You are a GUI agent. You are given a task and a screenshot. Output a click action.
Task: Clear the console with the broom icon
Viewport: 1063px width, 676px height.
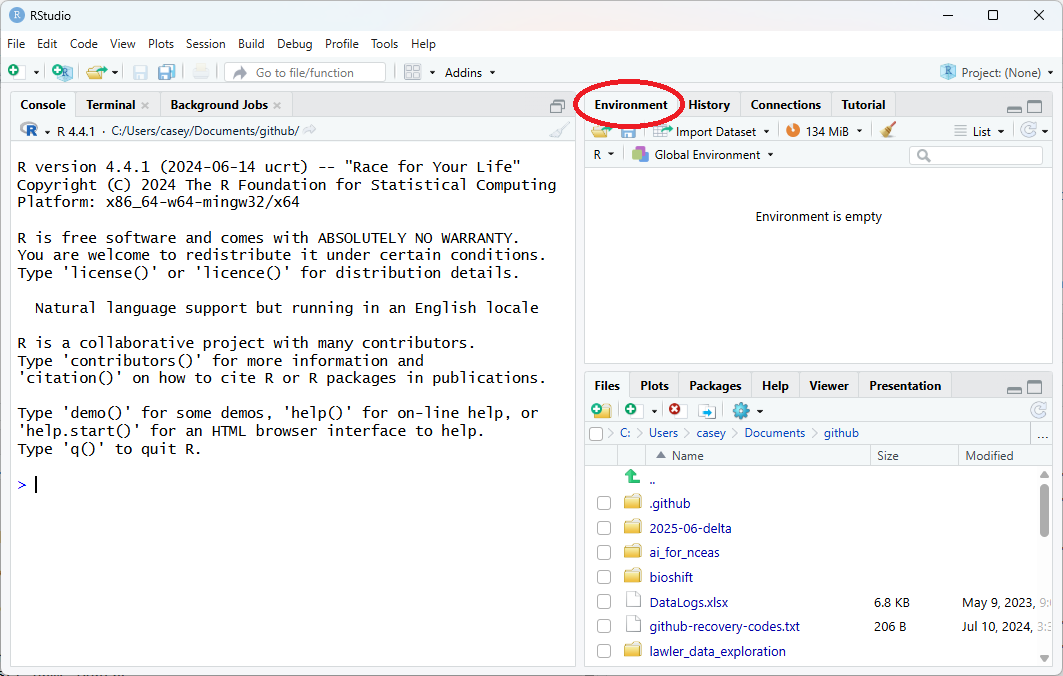559,131
